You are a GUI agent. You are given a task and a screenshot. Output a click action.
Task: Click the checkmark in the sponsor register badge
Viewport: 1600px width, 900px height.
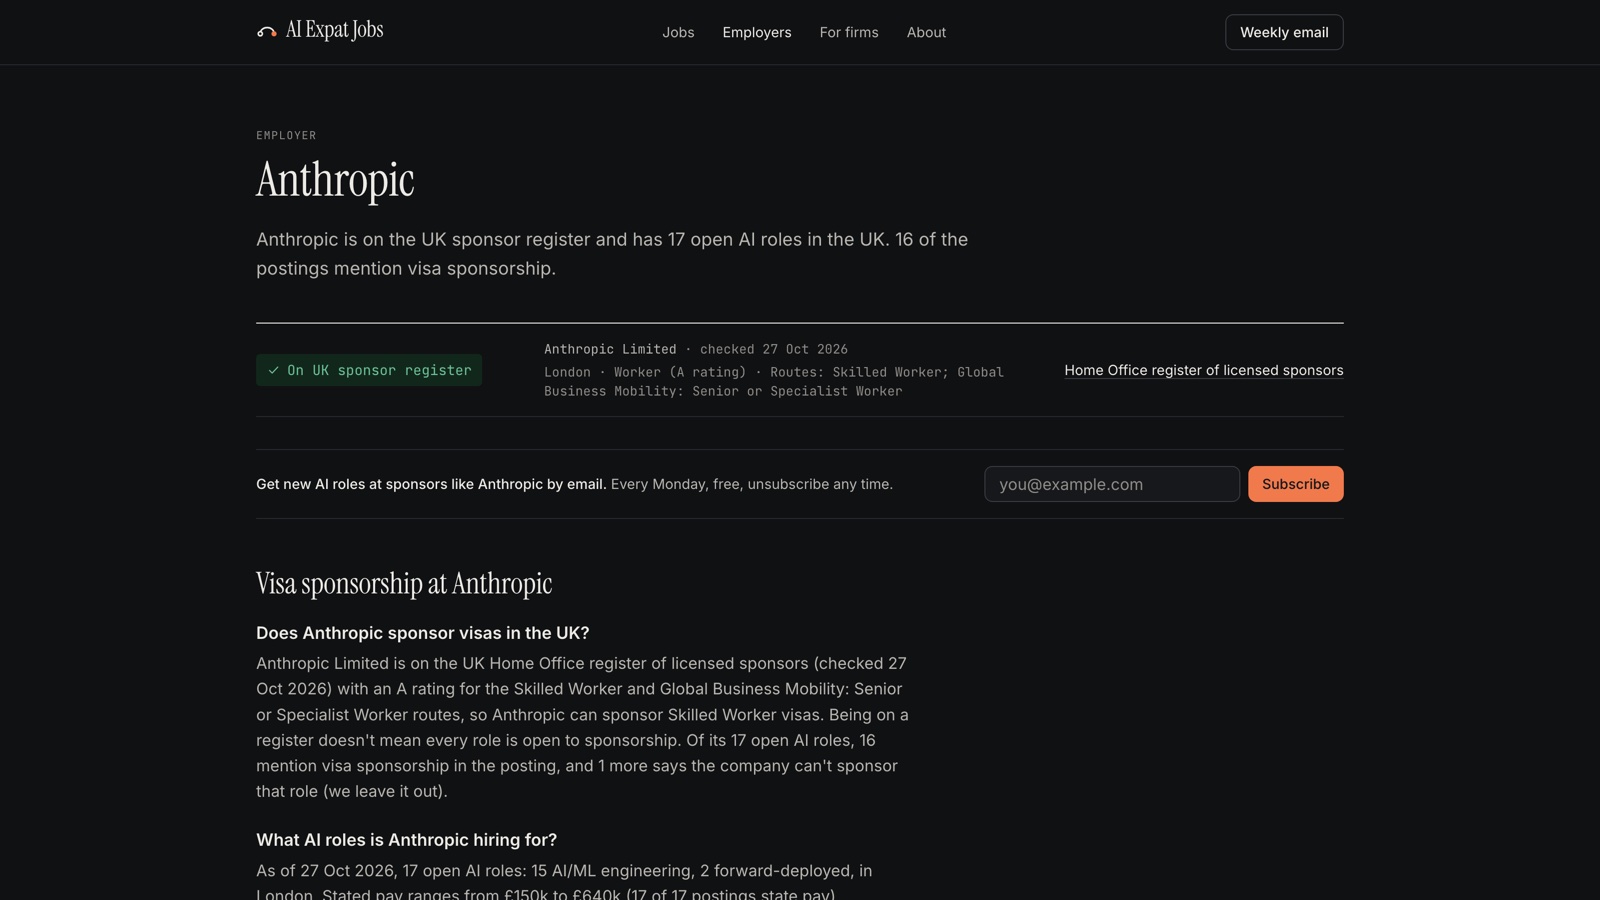tap(273, 370)
